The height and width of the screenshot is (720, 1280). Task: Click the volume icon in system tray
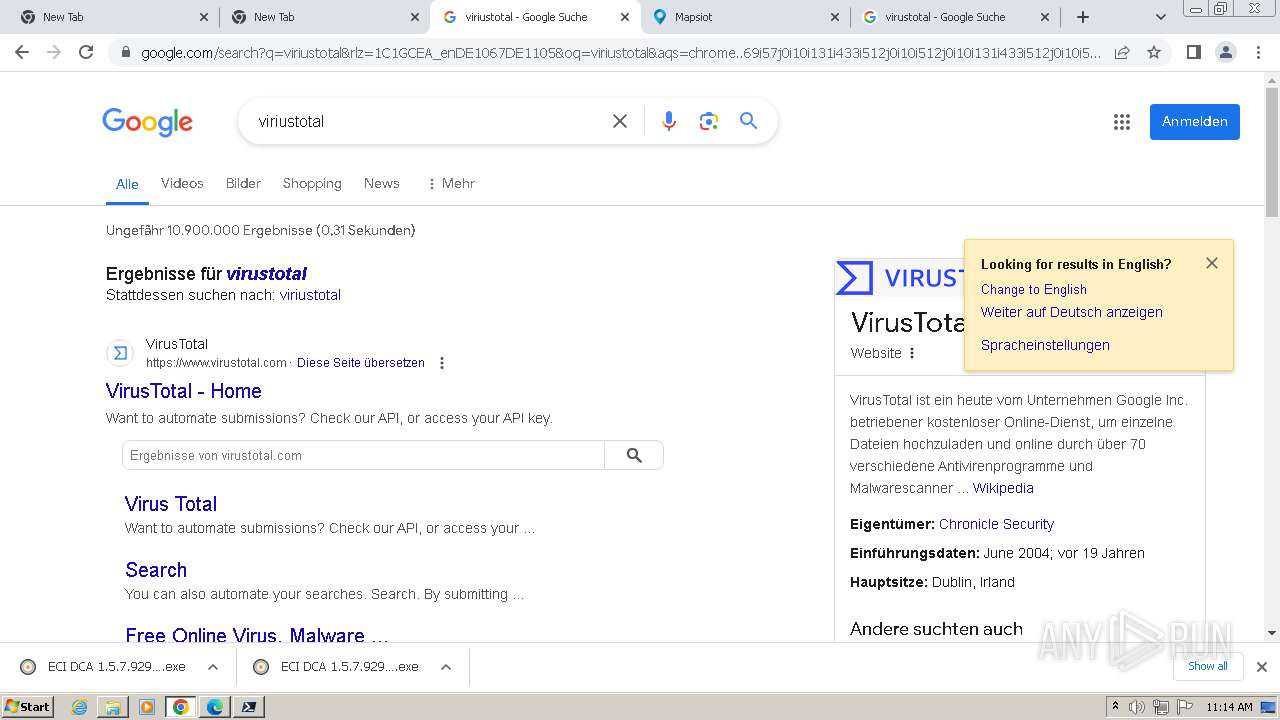coord(1137,707)
